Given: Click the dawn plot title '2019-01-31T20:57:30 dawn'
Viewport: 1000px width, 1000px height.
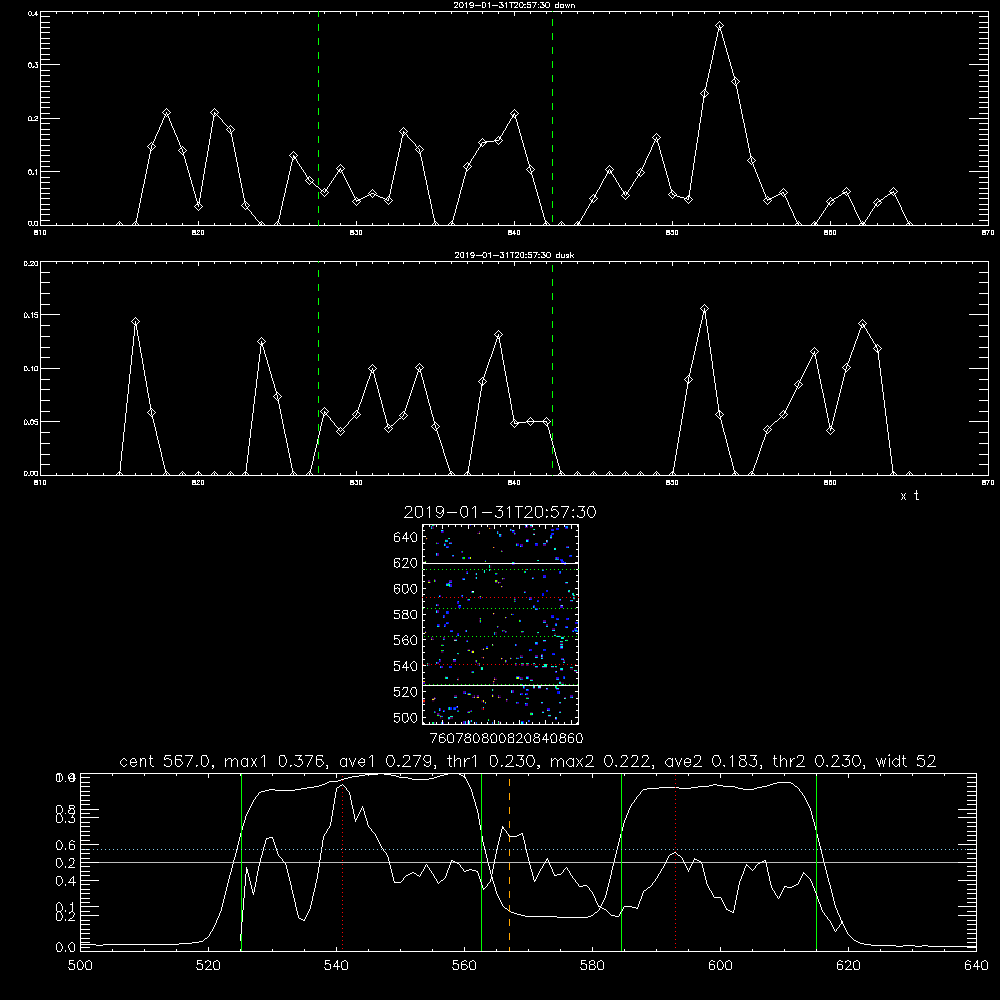Looking at the screenshot, I should (515, 5).
